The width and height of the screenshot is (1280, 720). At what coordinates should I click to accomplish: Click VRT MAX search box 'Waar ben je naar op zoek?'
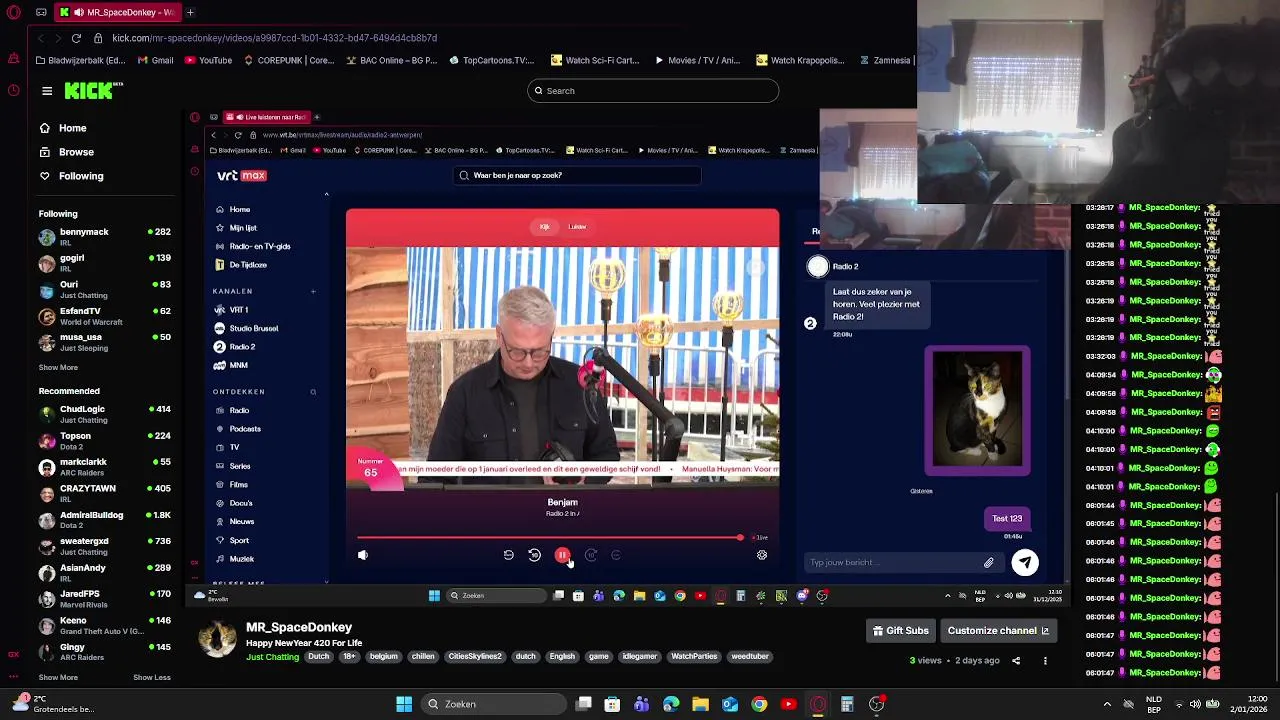[578, 175]
